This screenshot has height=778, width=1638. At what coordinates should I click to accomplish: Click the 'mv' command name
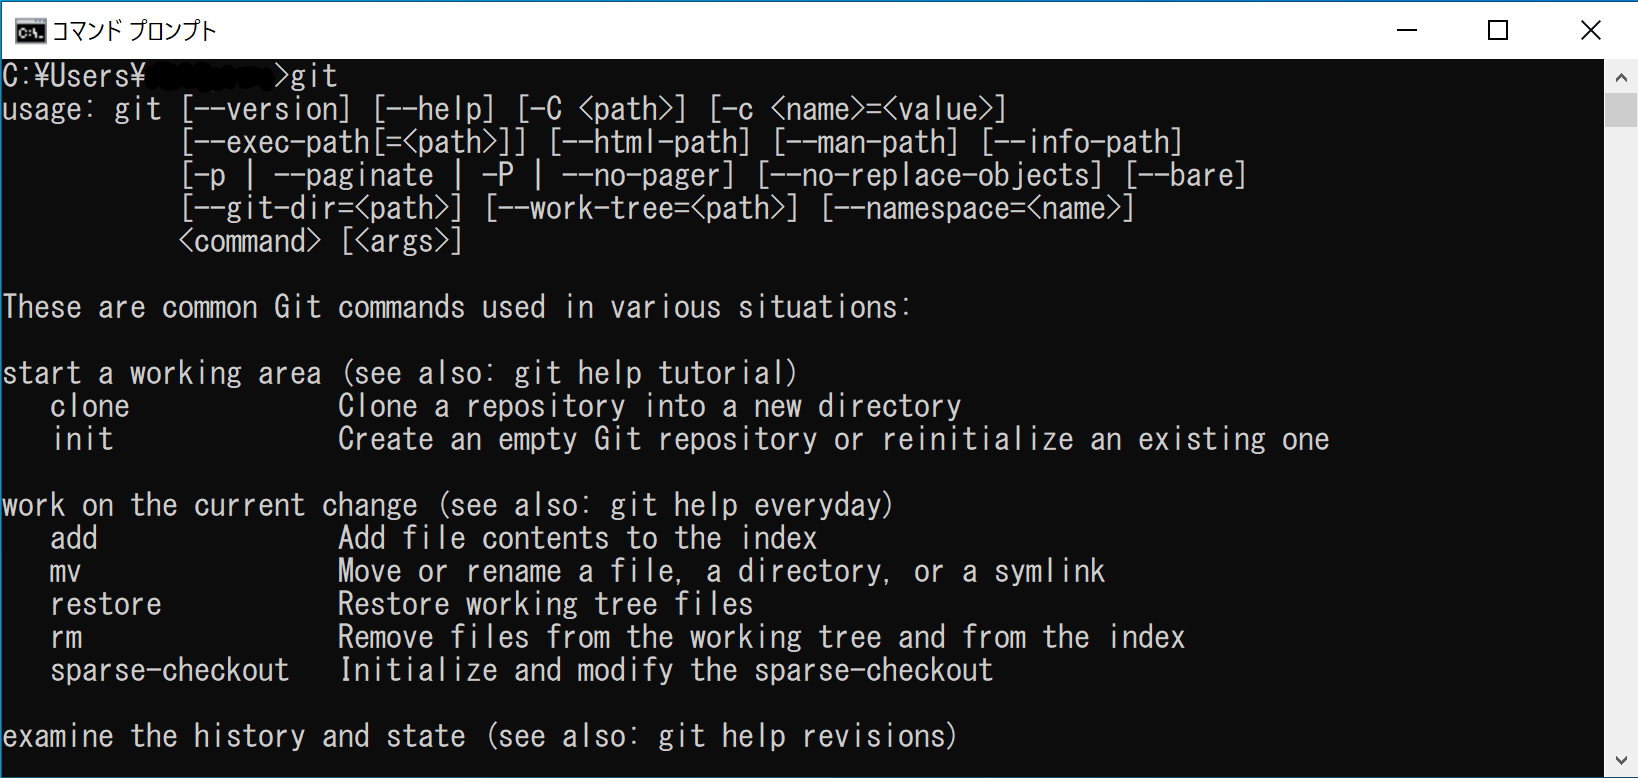(x=66, y=572)
